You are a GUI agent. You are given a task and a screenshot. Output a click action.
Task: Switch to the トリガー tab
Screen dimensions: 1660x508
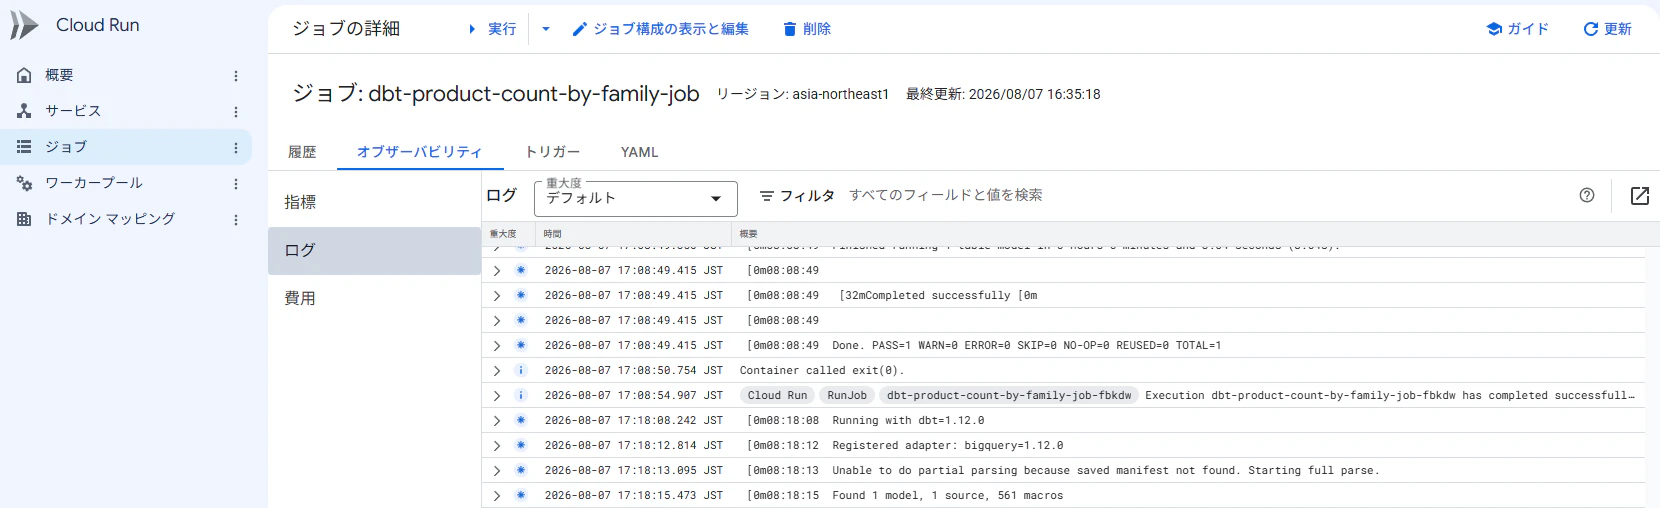click(552, 152)
